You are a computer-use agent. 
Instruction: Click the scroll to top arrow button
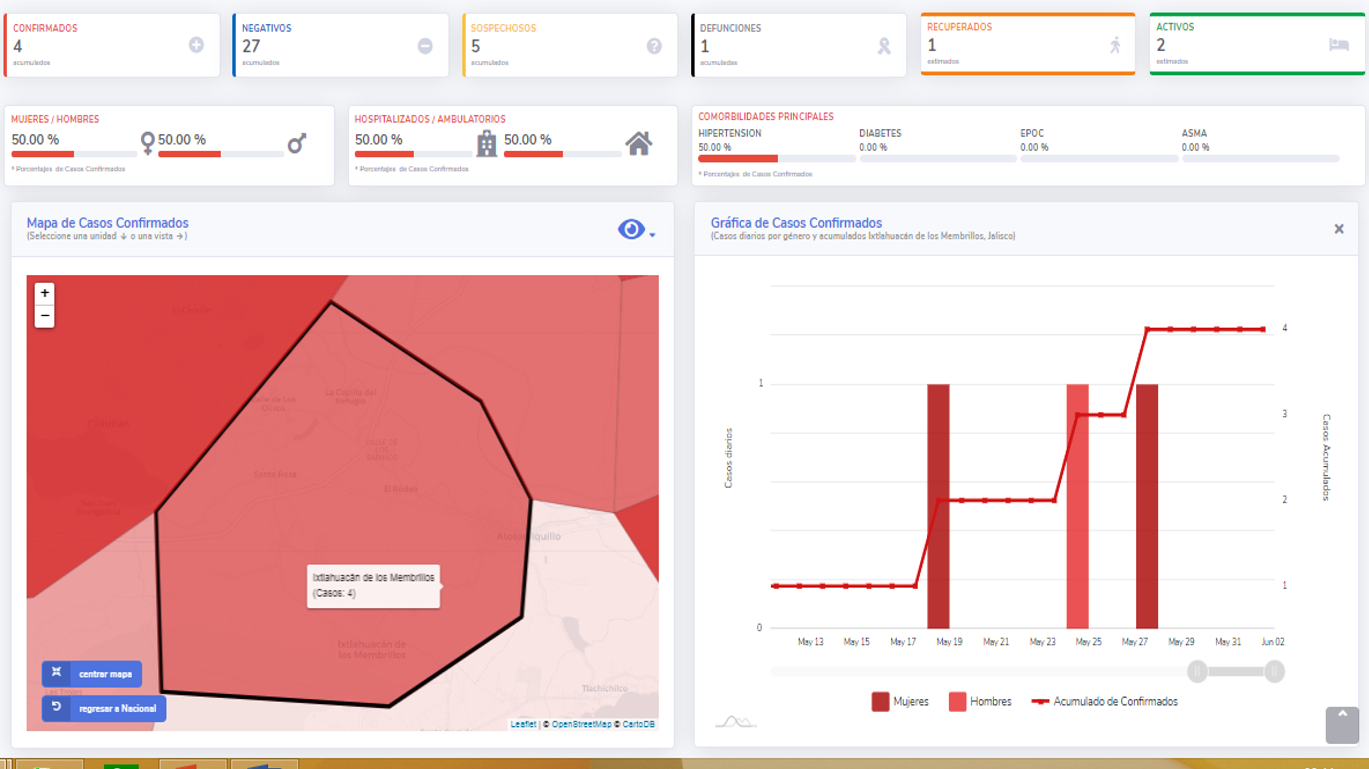1342,725
